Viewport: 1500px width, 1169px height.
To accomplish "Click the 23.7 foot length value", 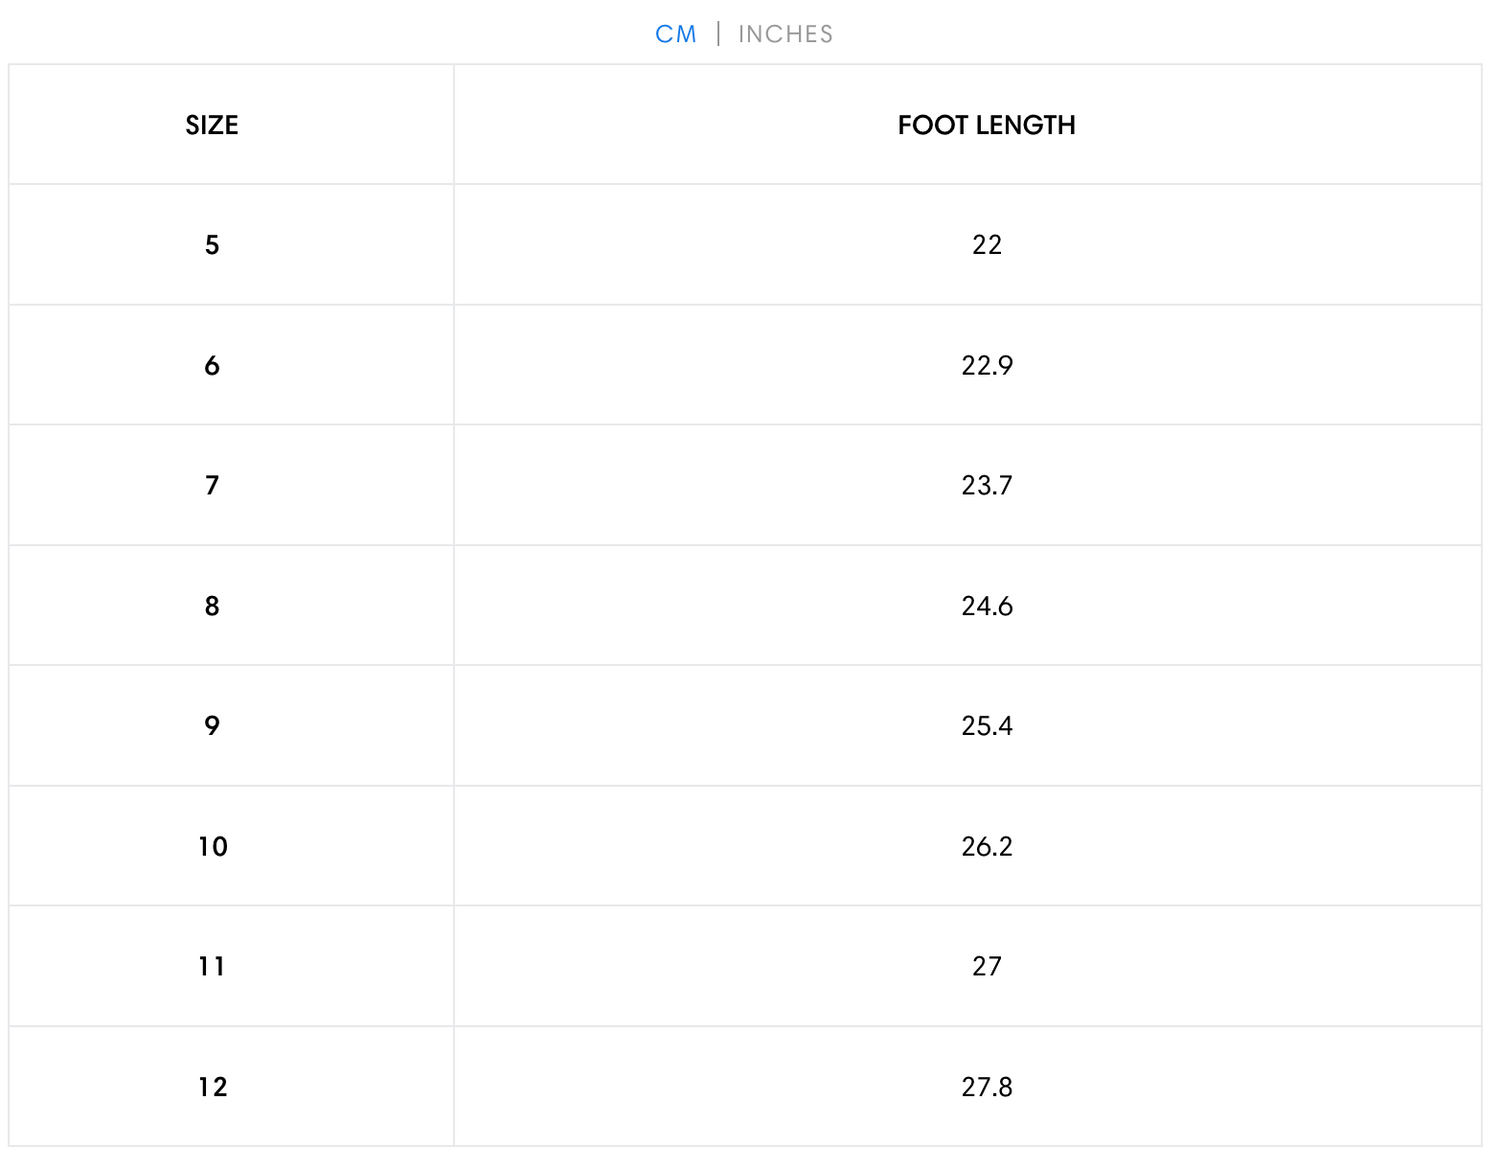I will [x=987, y=485].
